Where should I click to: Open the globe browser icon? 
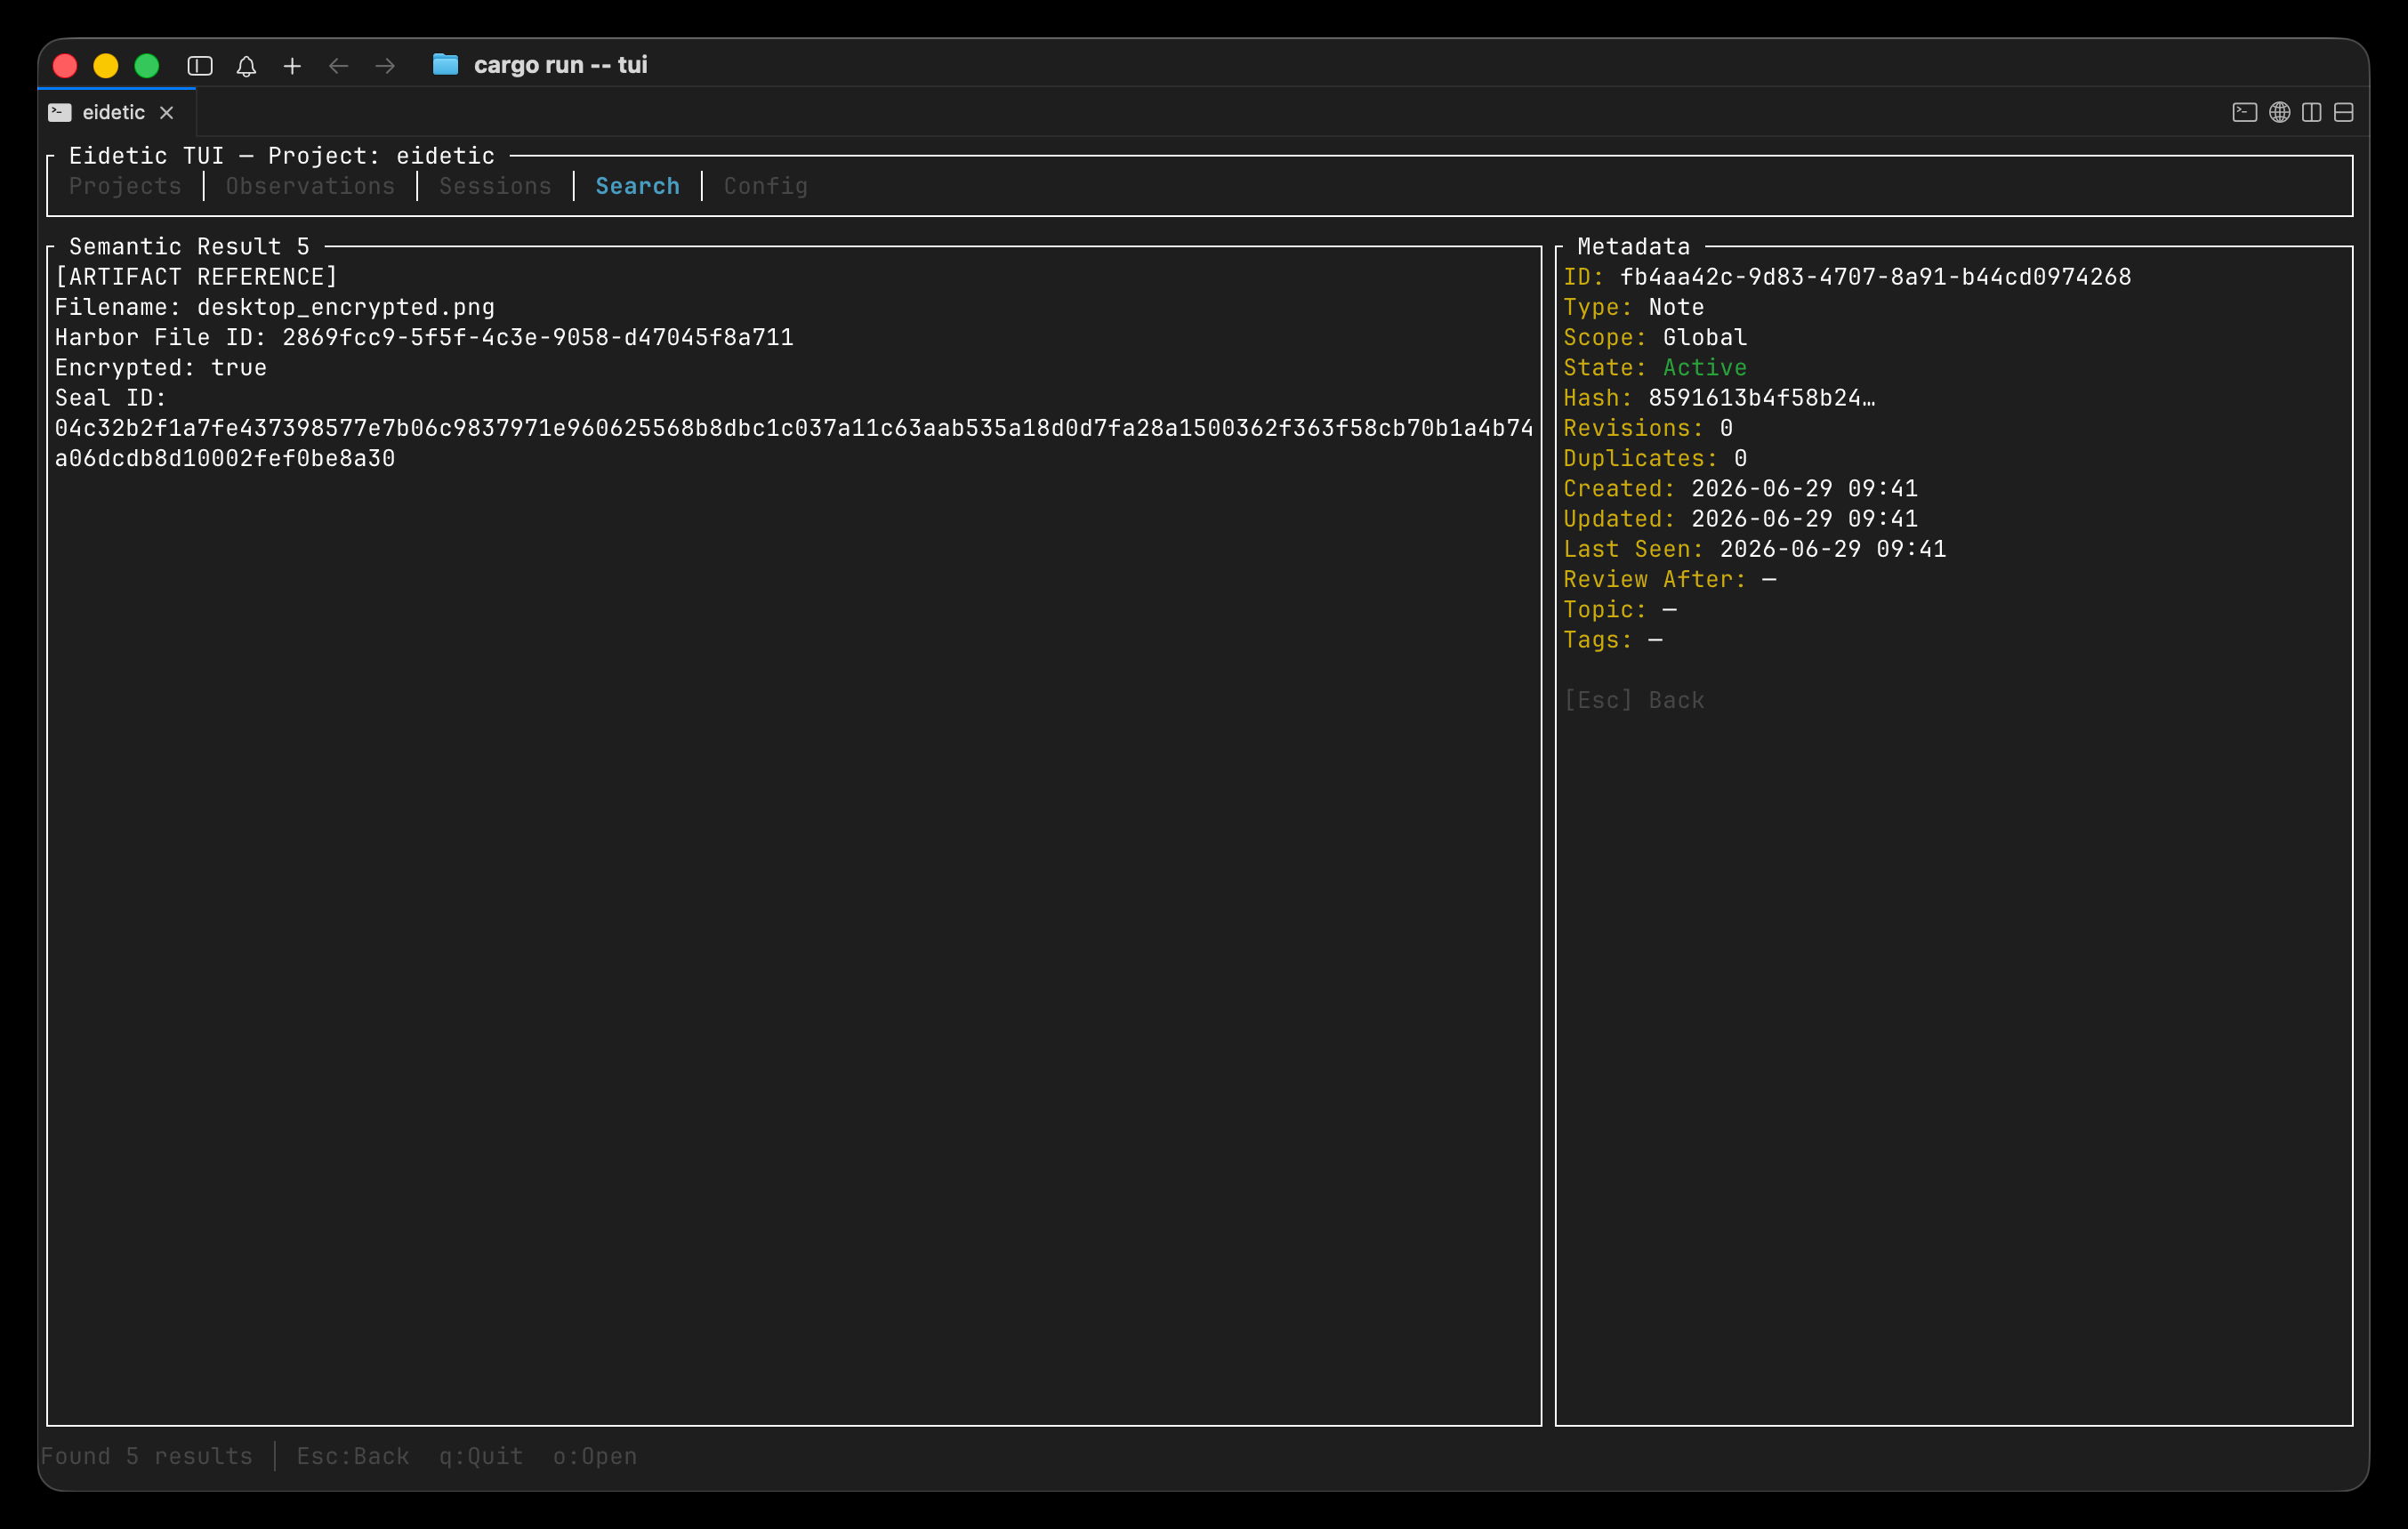pyautogui.click(x=2279, y=112)
